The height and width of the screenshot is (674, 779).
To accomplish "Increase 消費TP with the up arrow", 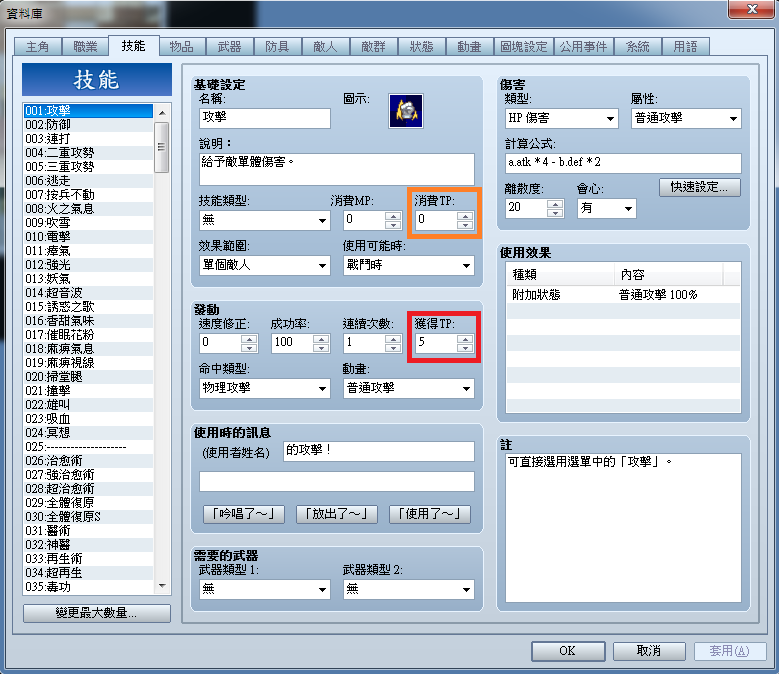I will pos(465,216).
